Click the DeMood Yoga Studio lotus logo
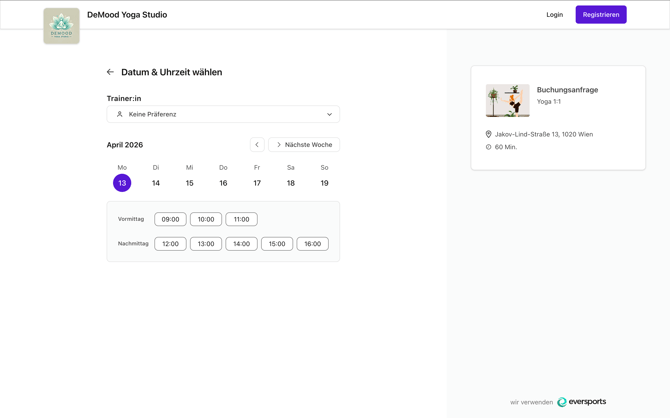The height and width of the screenshot is (418, 670). [x=62, y=26]
